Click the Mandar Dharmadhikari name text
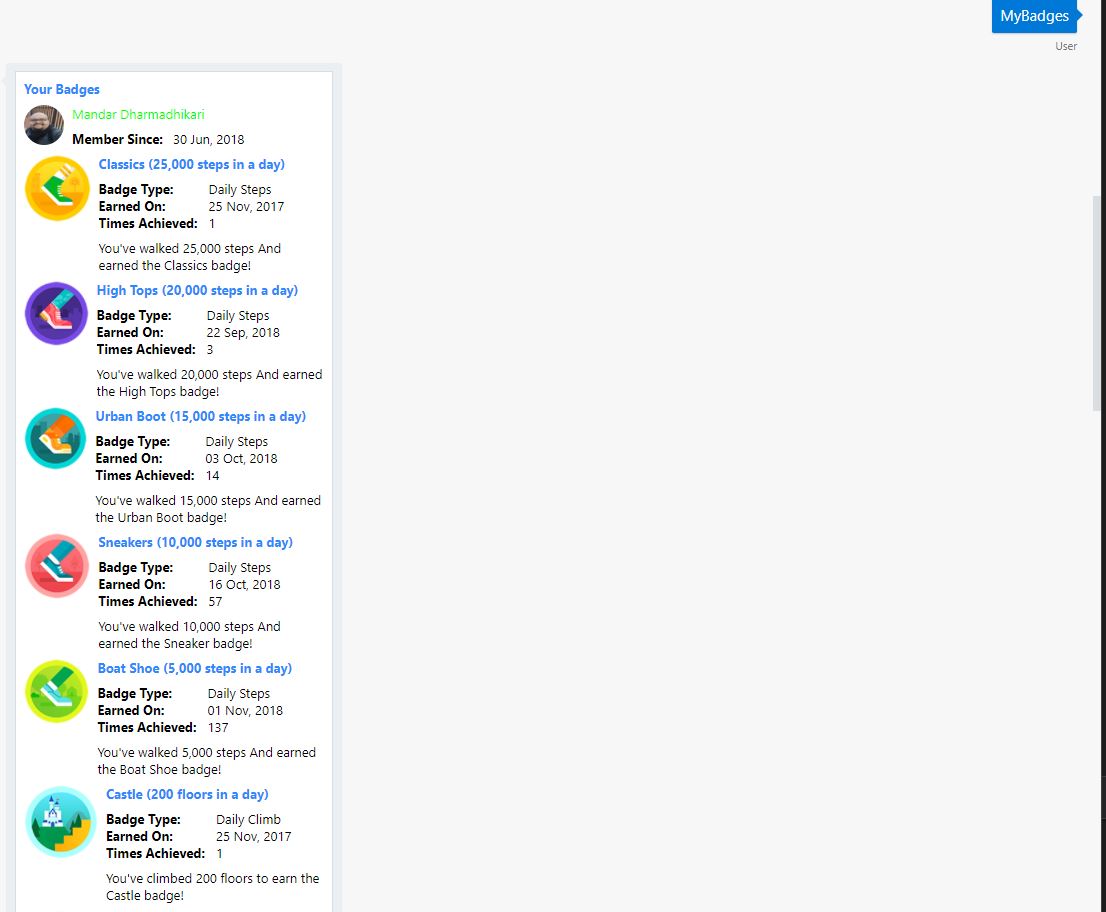Screen dimensions: 1106x912 pos(138,114)
